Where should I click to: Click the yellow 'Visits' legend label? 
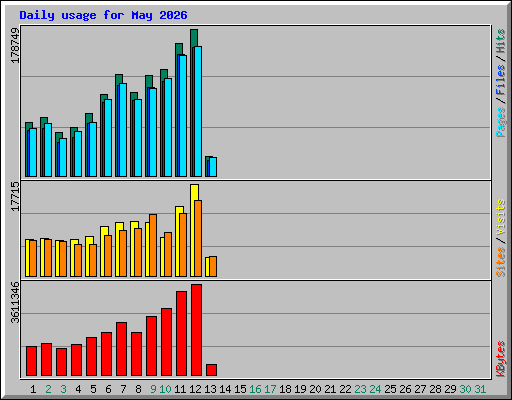click(x=501, y=217)
